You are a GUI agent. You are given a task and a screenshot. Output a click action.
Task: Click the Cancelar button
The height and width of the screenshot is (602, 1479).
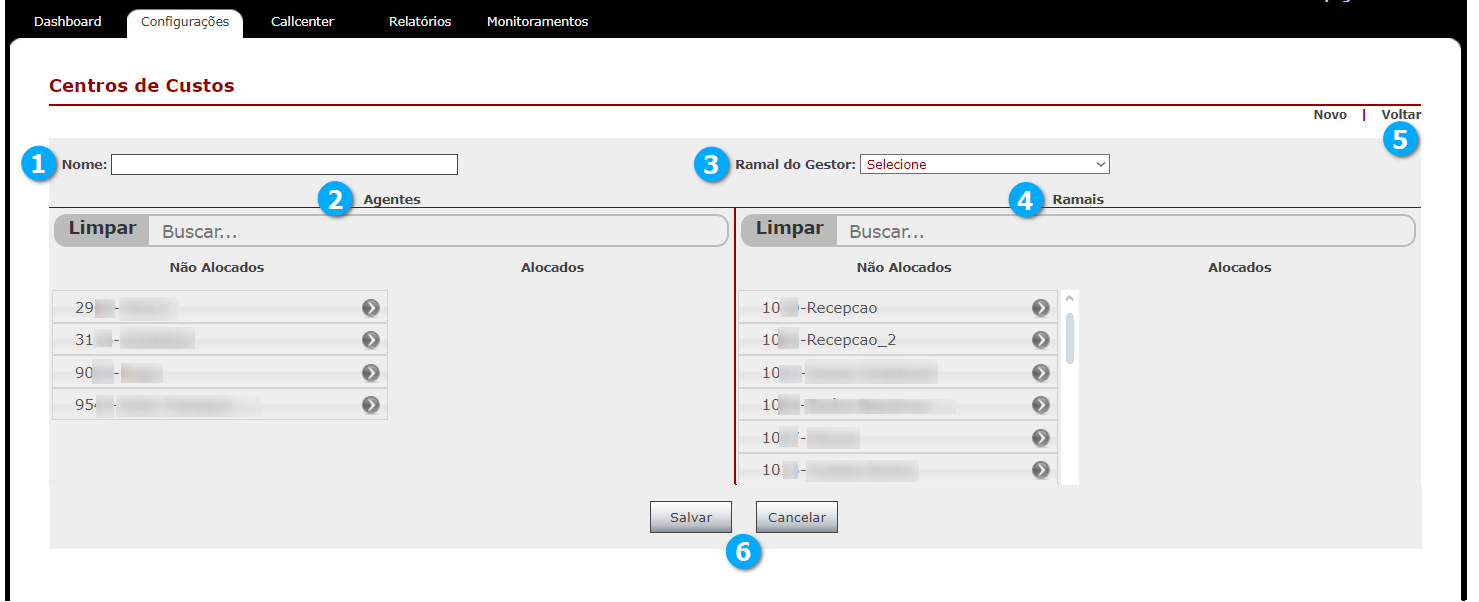[797, 517]
